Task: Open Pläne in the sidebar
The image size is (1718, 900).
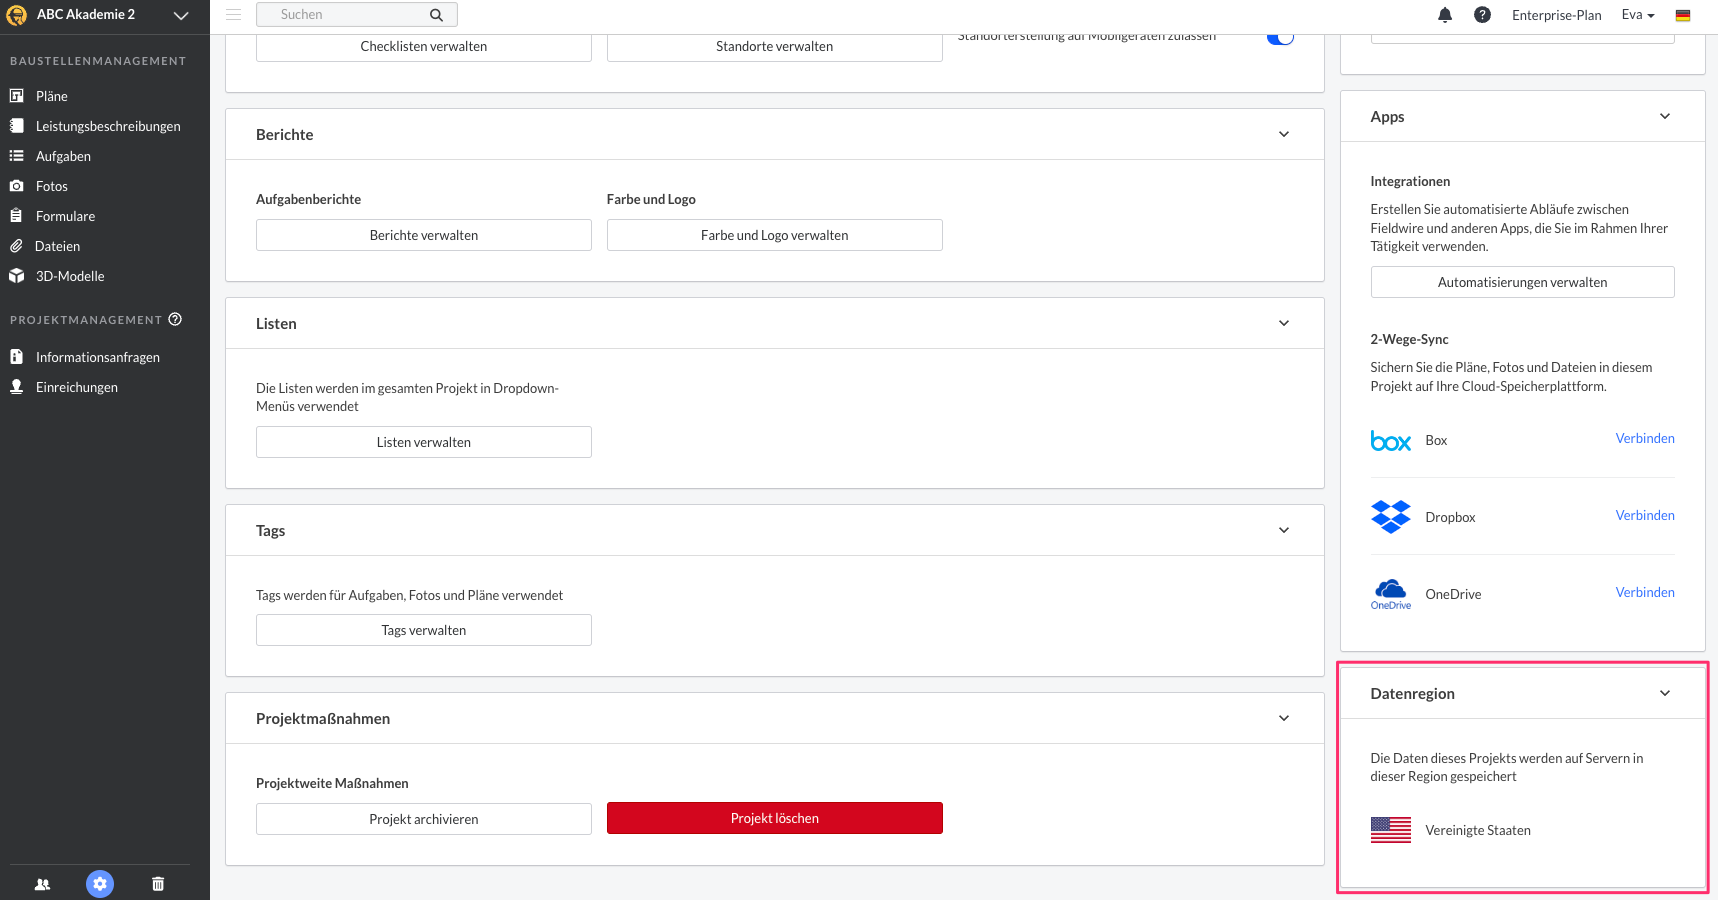Action: (x=52, y=96)
